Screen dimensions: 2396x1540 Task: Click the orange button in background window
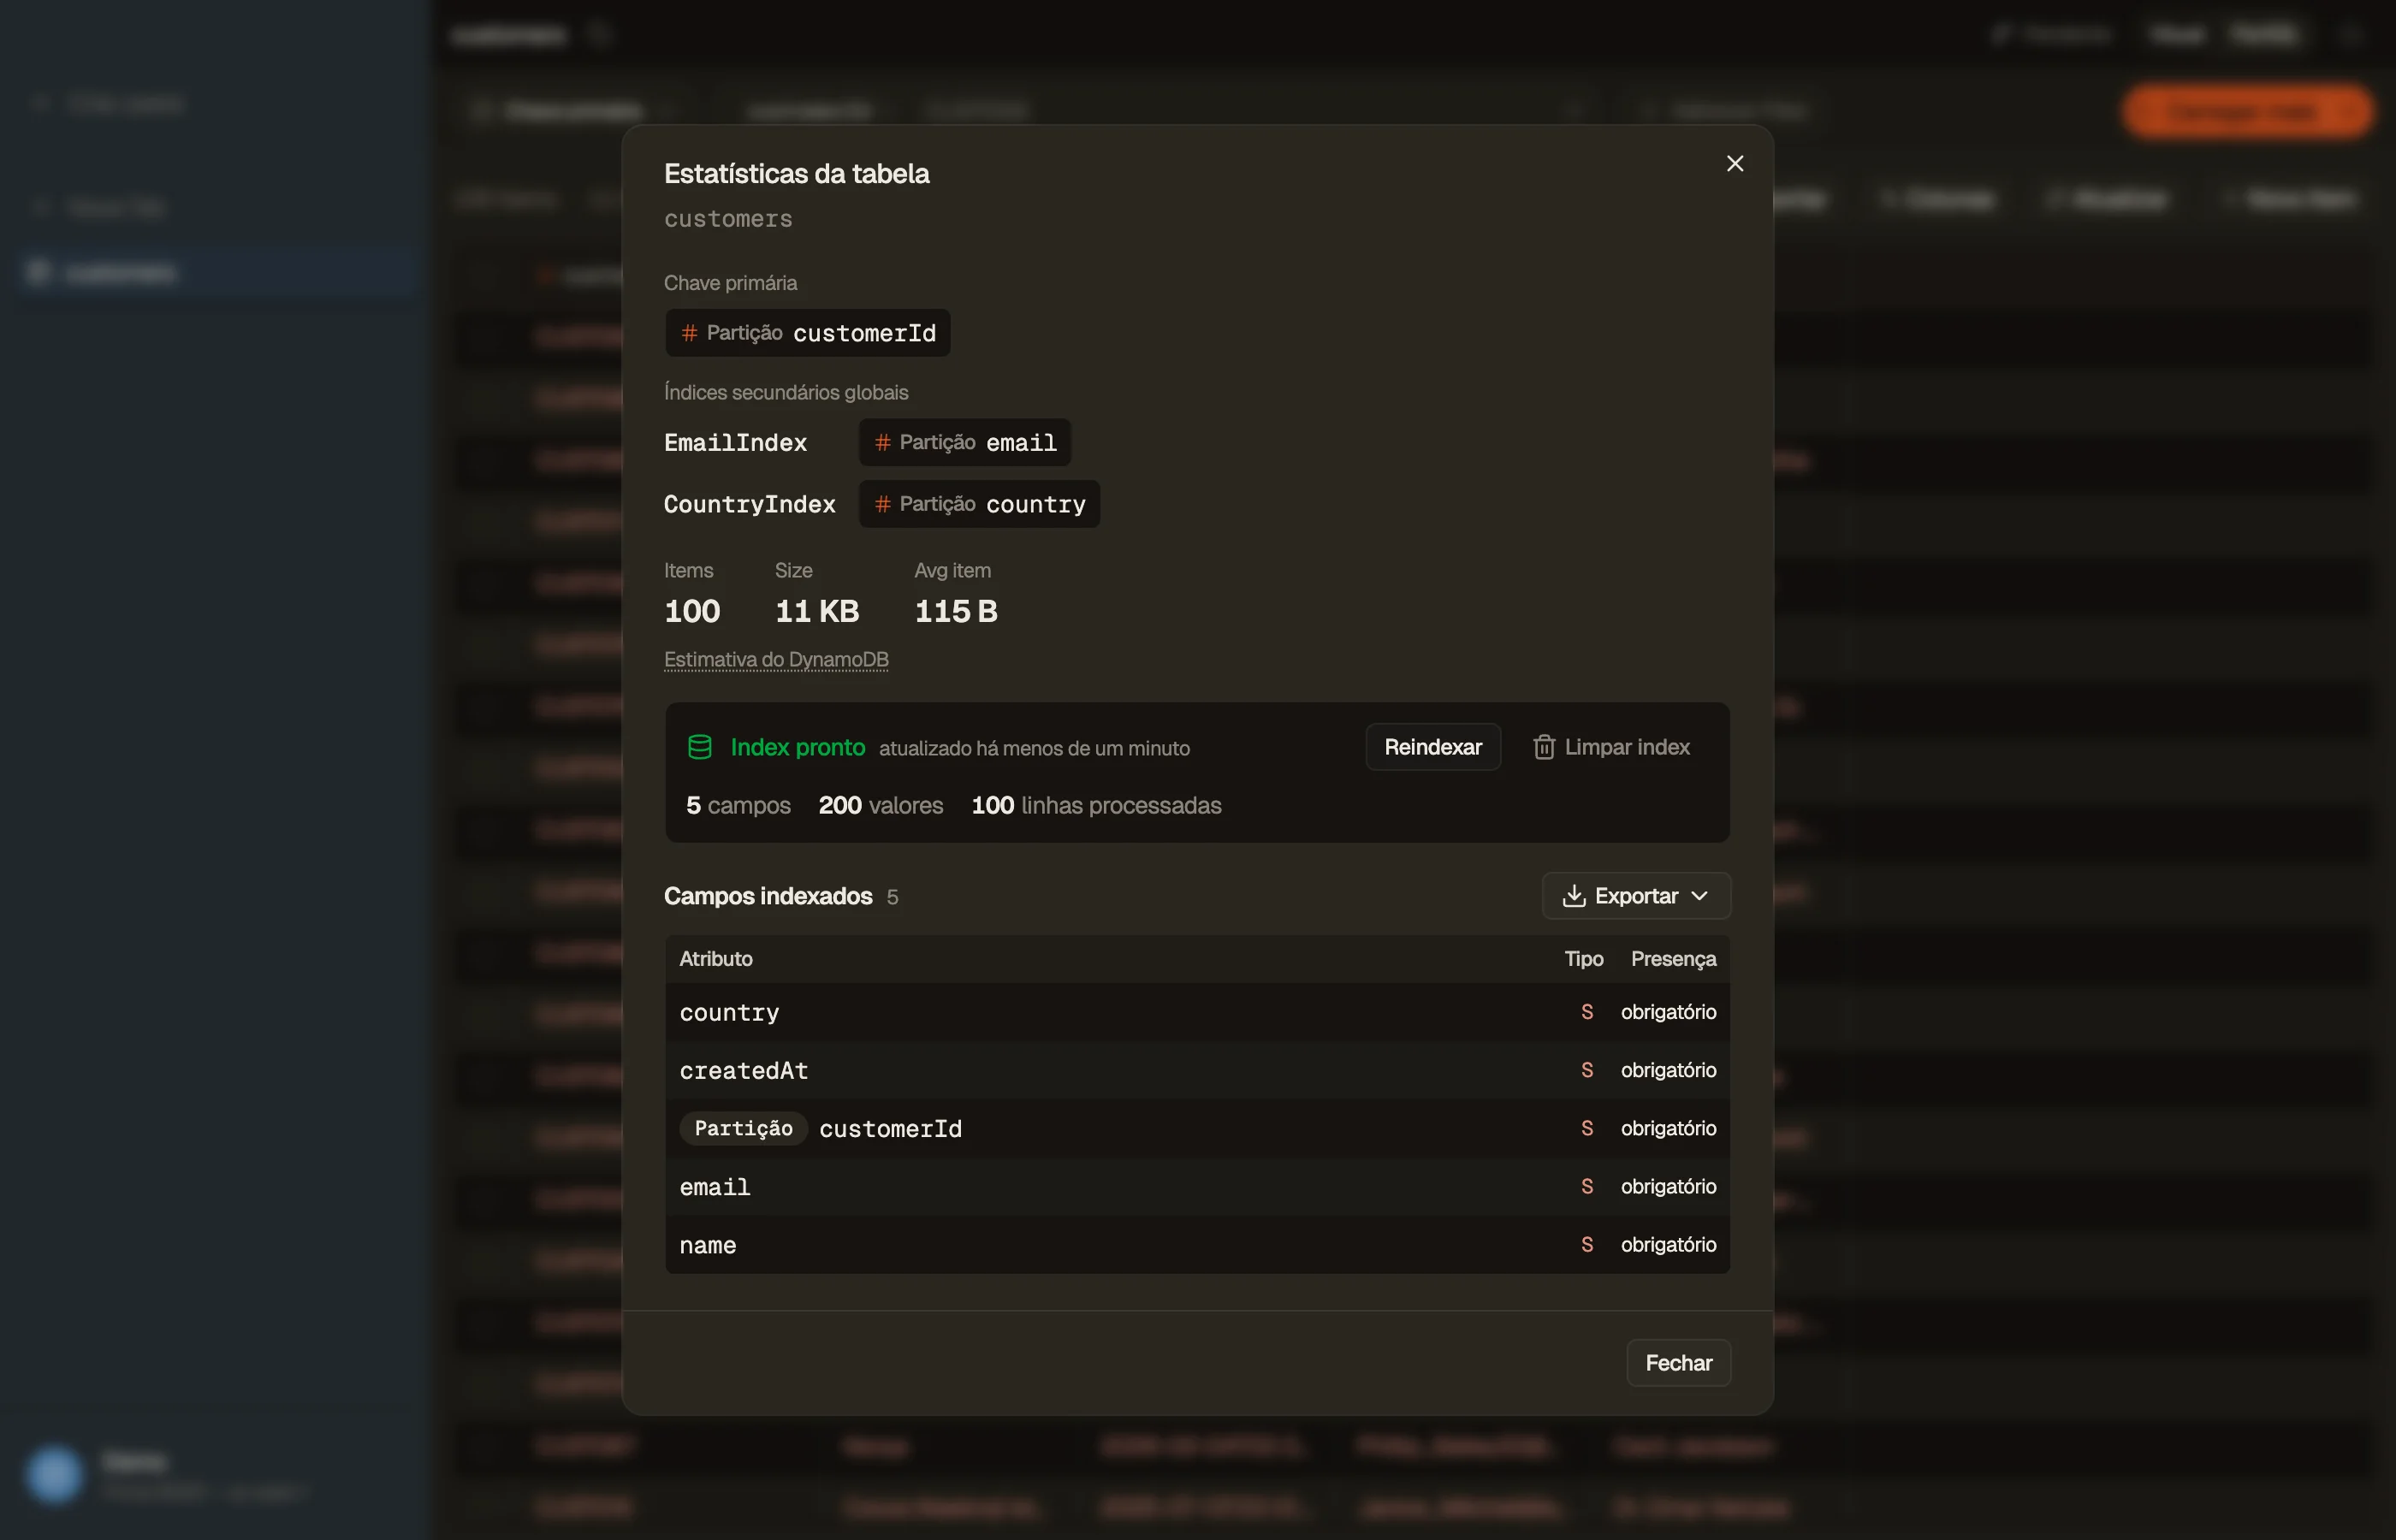pos(2248,111)
